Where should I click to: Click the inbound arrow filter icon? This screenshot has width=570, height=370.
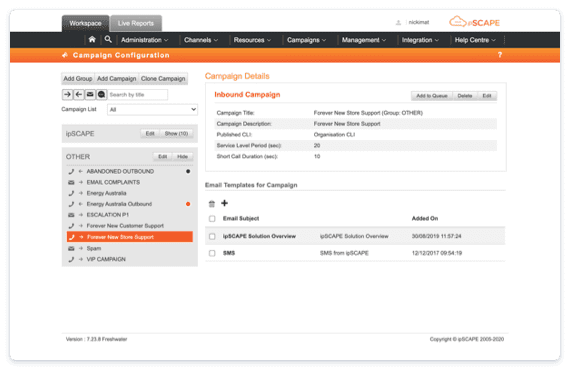67,94
